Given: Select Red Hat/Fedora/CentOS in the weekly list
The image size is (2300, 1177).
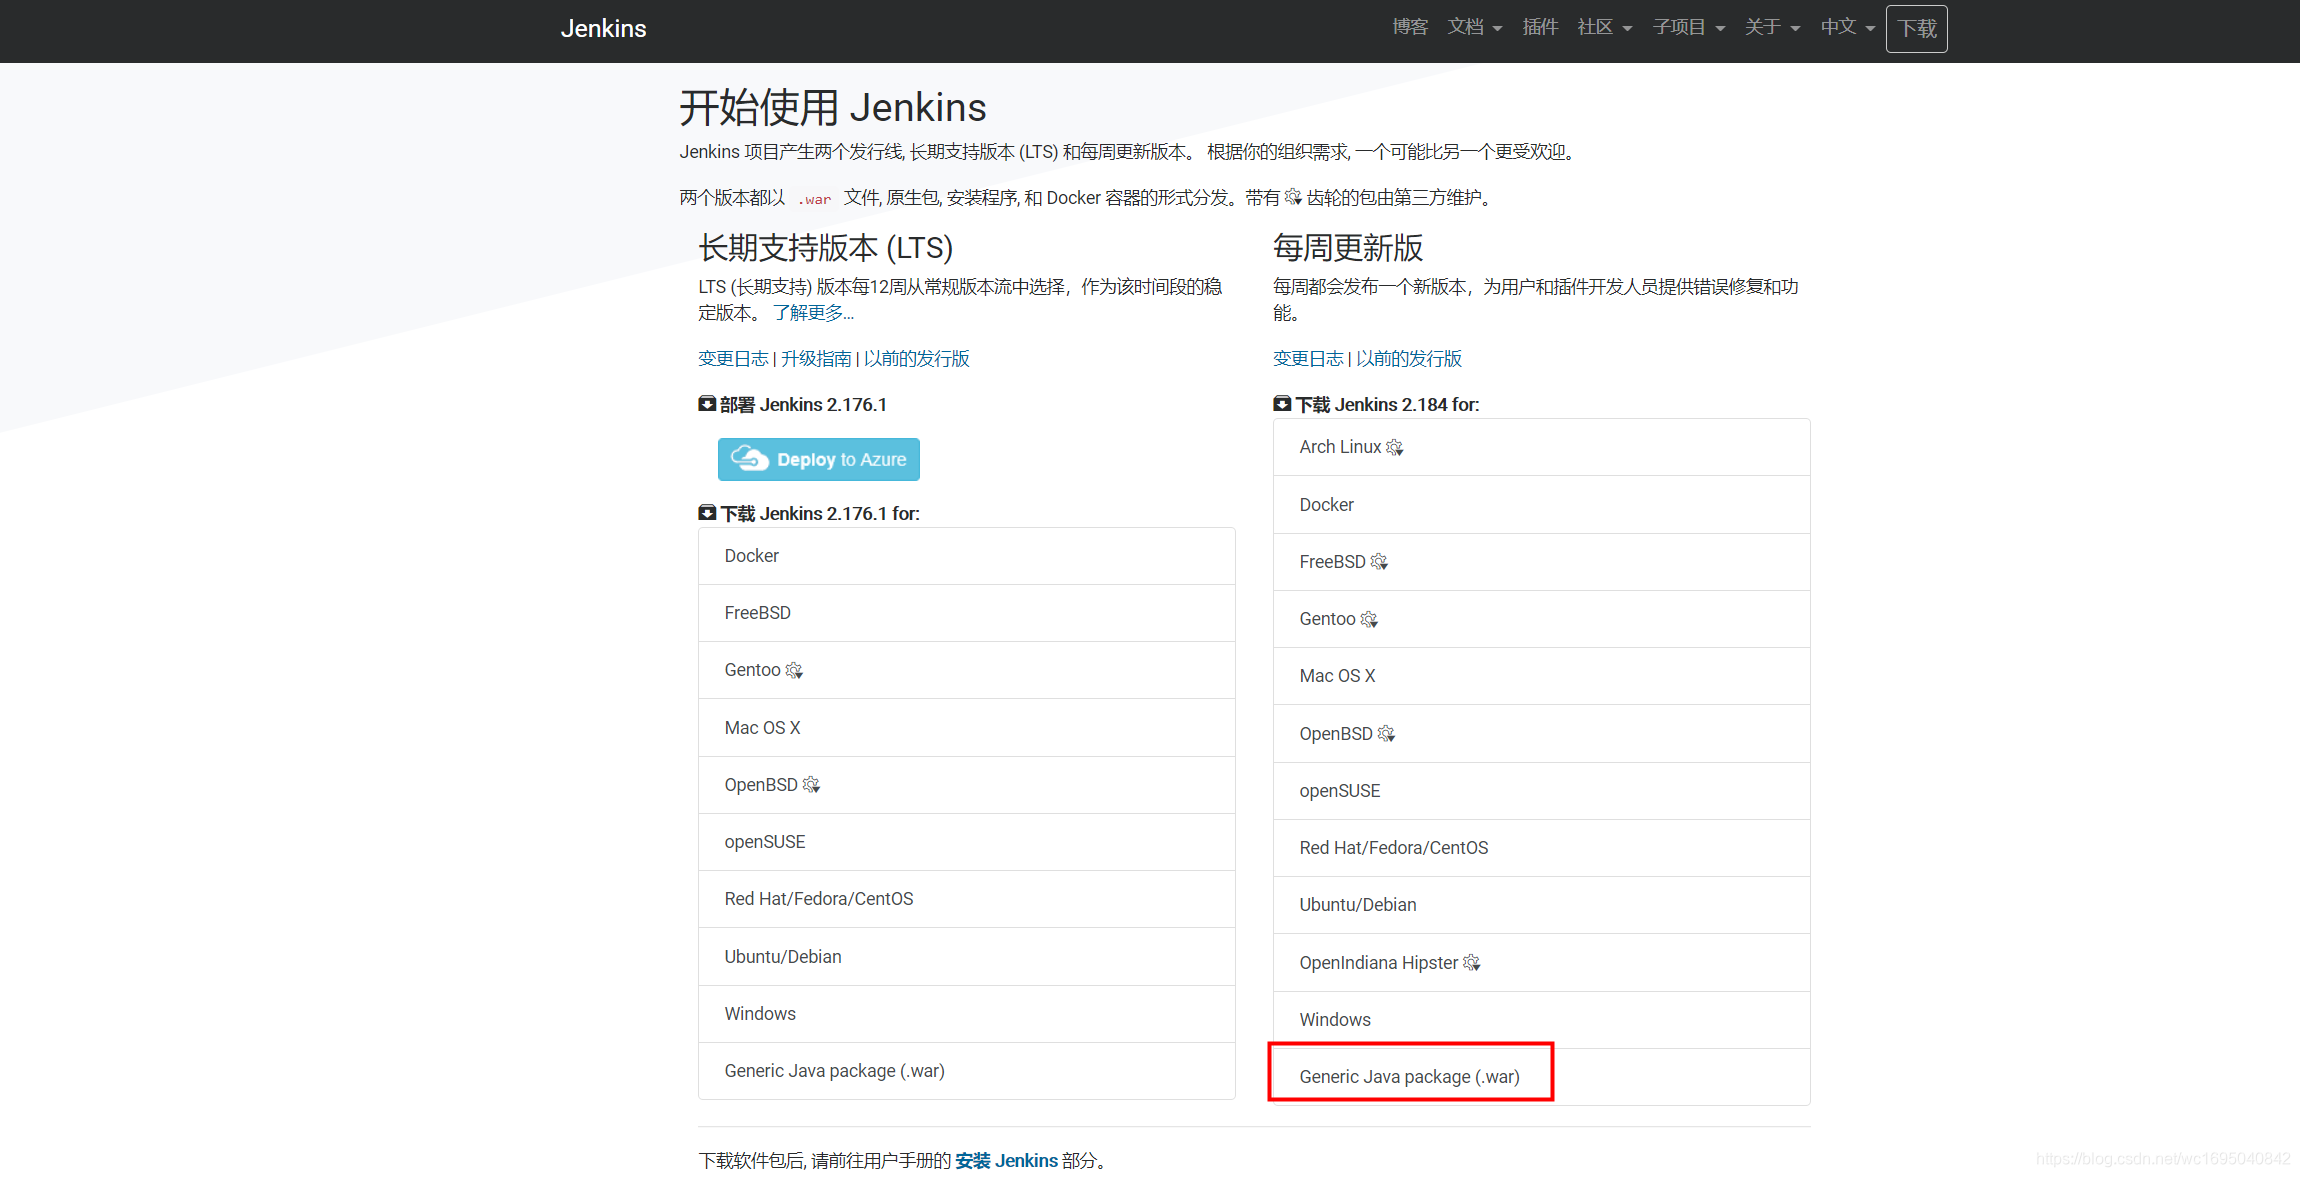Looking at the screenshot, I should (x=1542, y=848).
